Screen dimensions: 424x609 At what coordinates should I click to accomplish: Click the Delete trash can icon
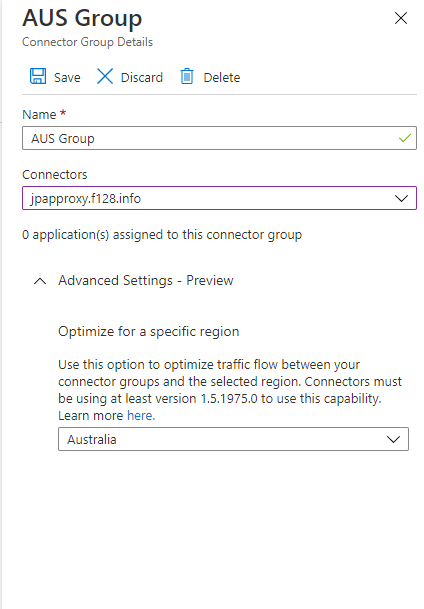click(187, 76)
